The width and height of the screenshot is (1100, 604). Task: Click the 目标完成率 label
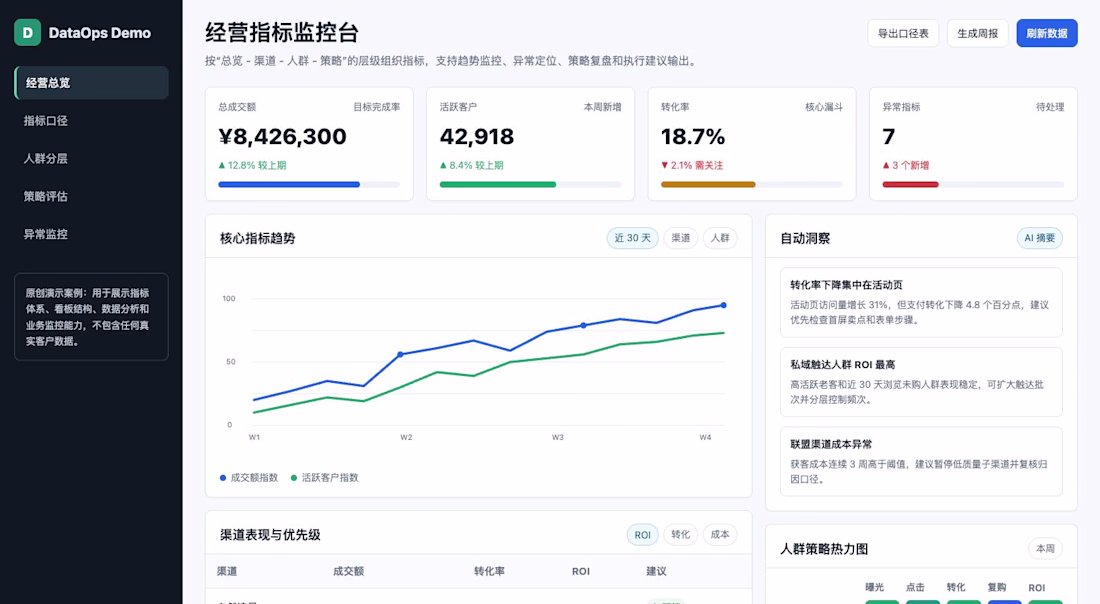[x=377, y=107]
